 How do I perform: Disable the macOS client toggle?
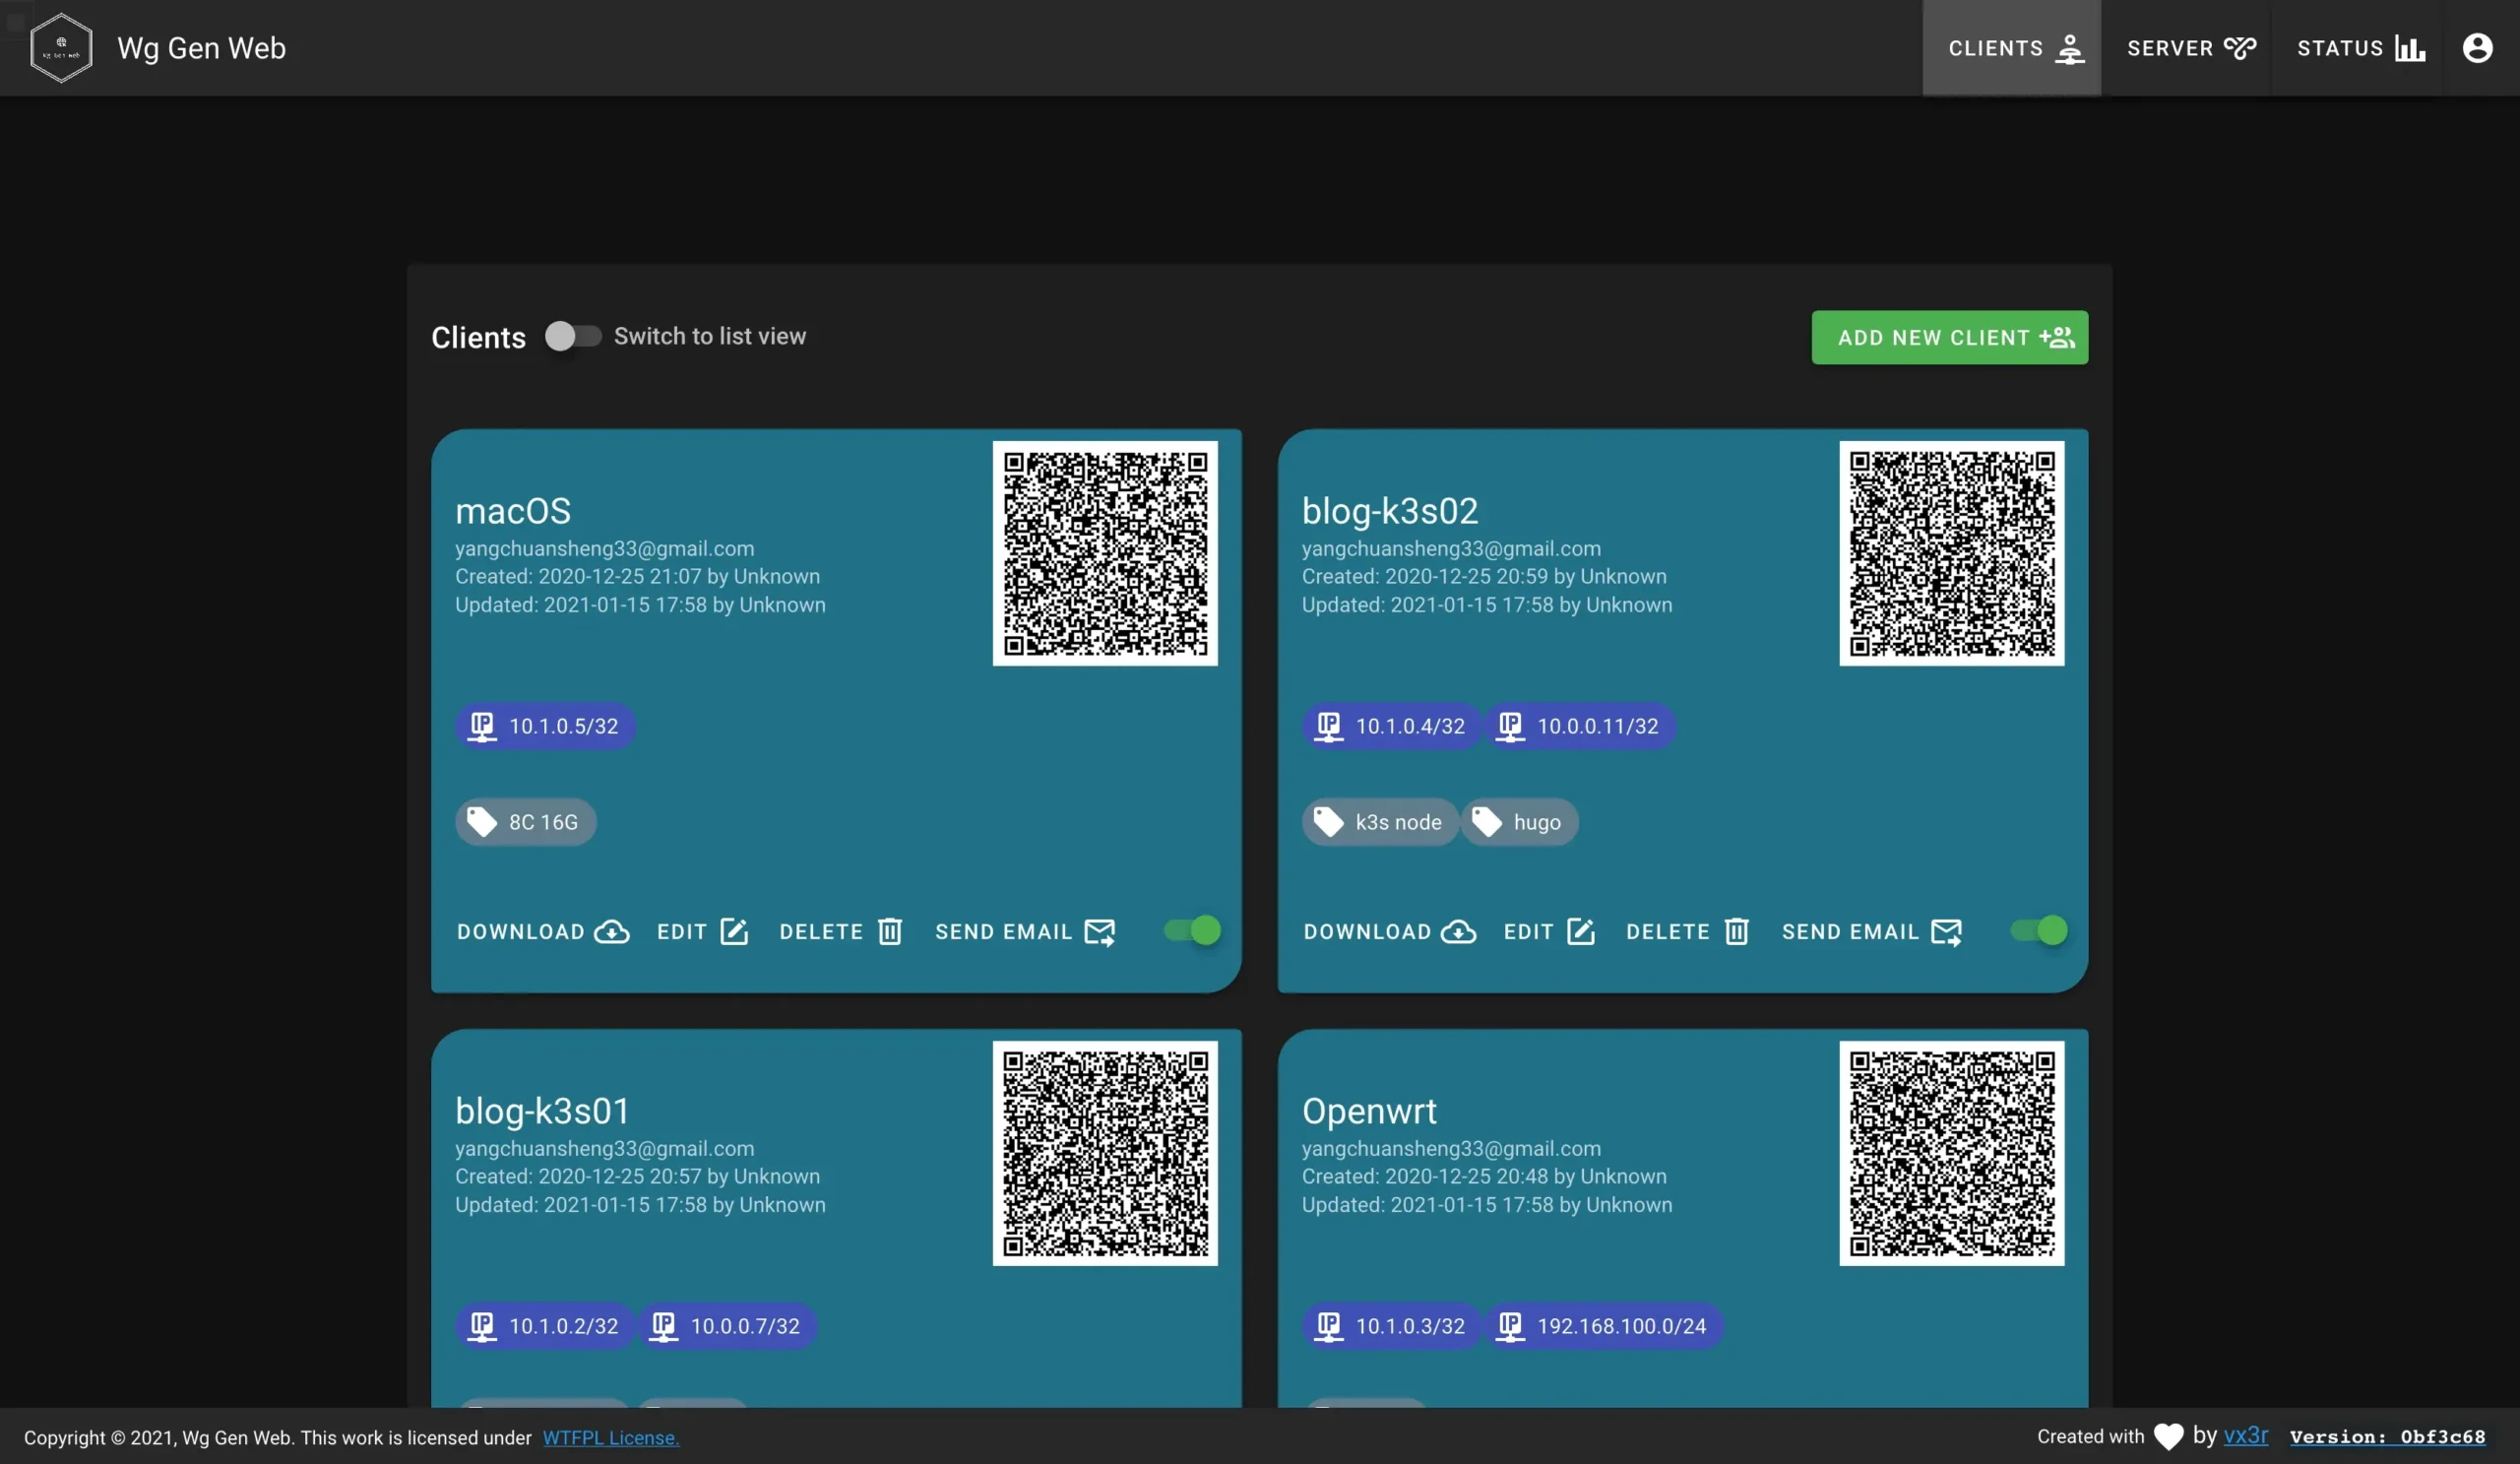(1192, 930)
